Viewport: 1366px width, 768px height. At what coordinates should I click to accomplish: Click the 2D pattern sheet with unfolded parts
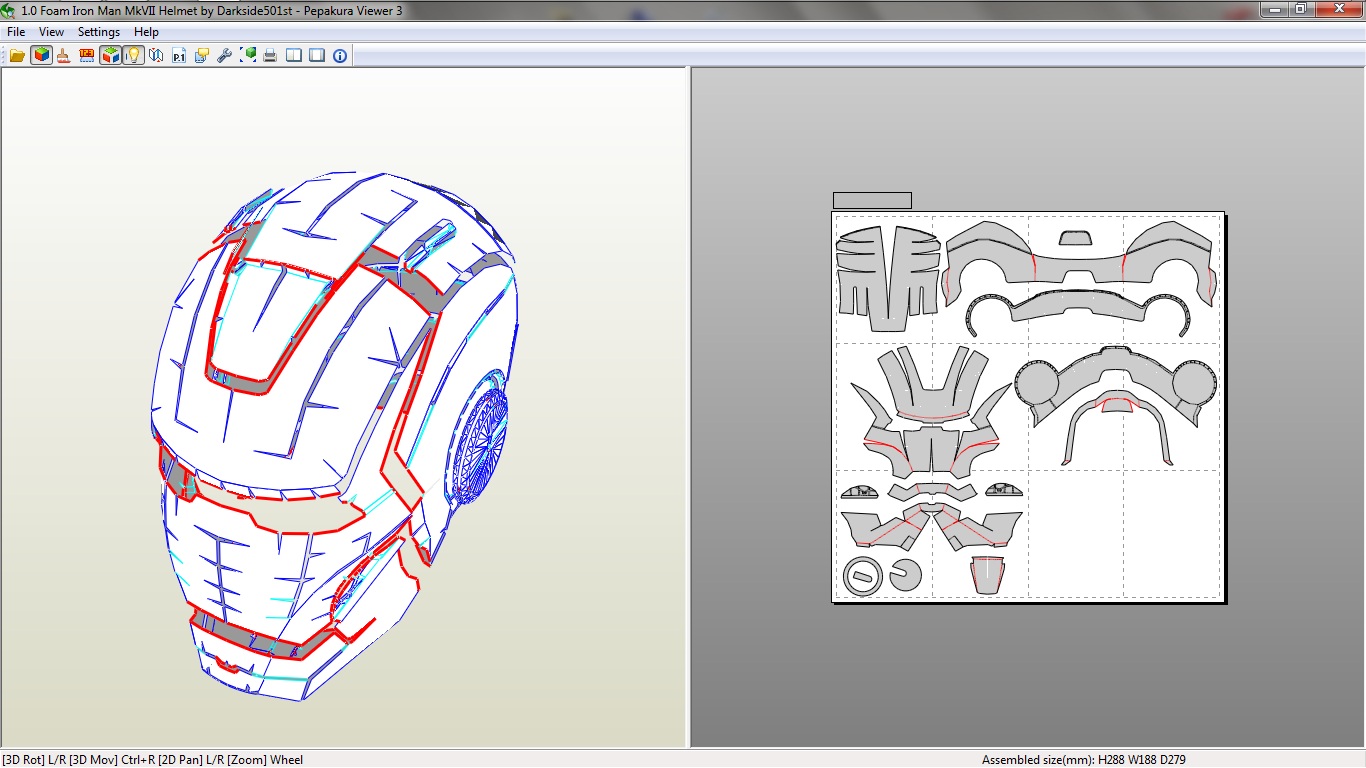[1028, 406]
